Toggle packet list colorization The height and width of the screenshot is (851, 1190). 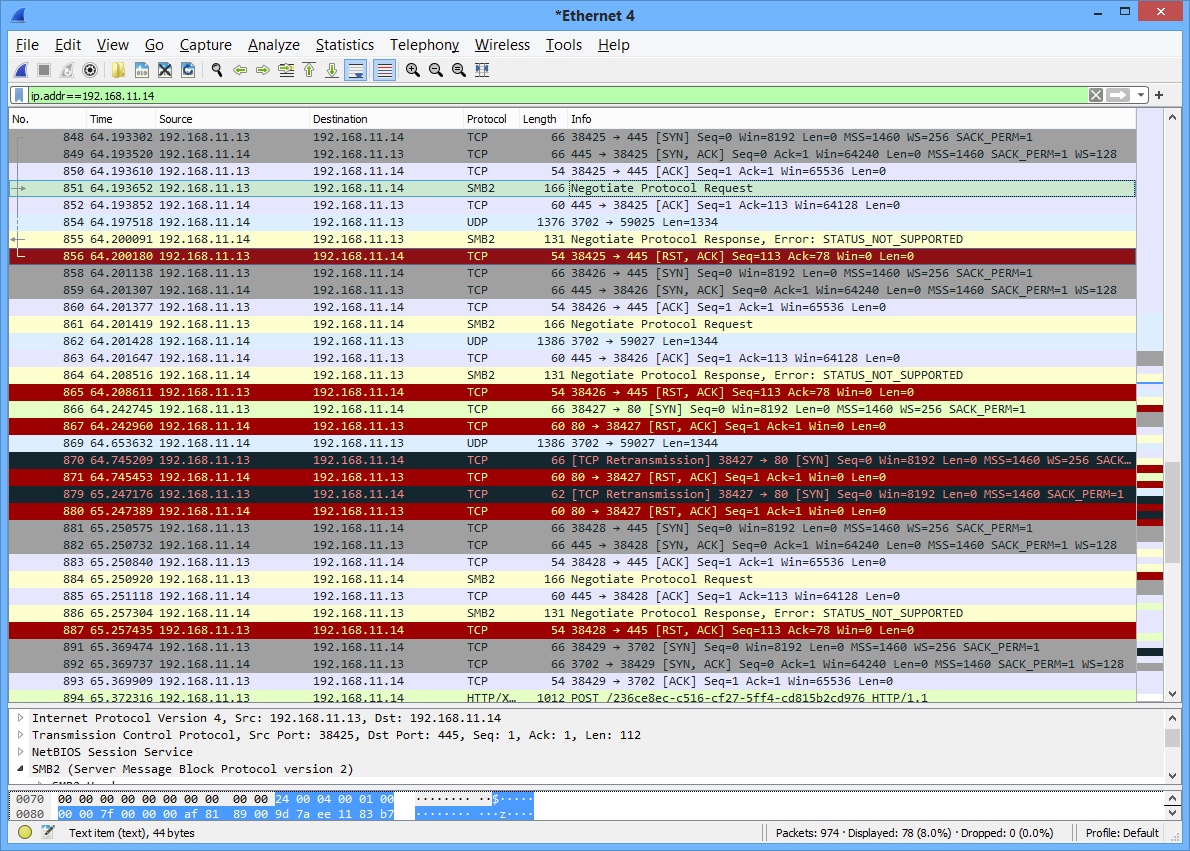pos(383,70)
